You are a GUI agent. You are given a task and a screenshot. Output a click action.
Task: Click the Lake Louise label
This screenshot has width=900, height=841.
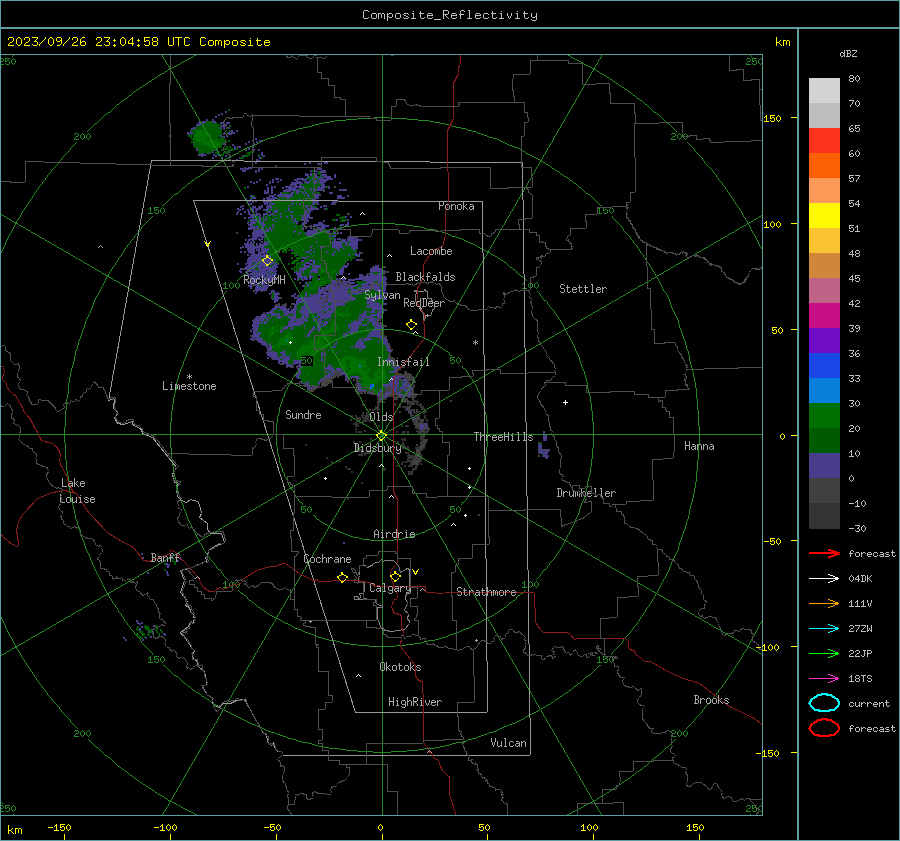tap(77, 491)
